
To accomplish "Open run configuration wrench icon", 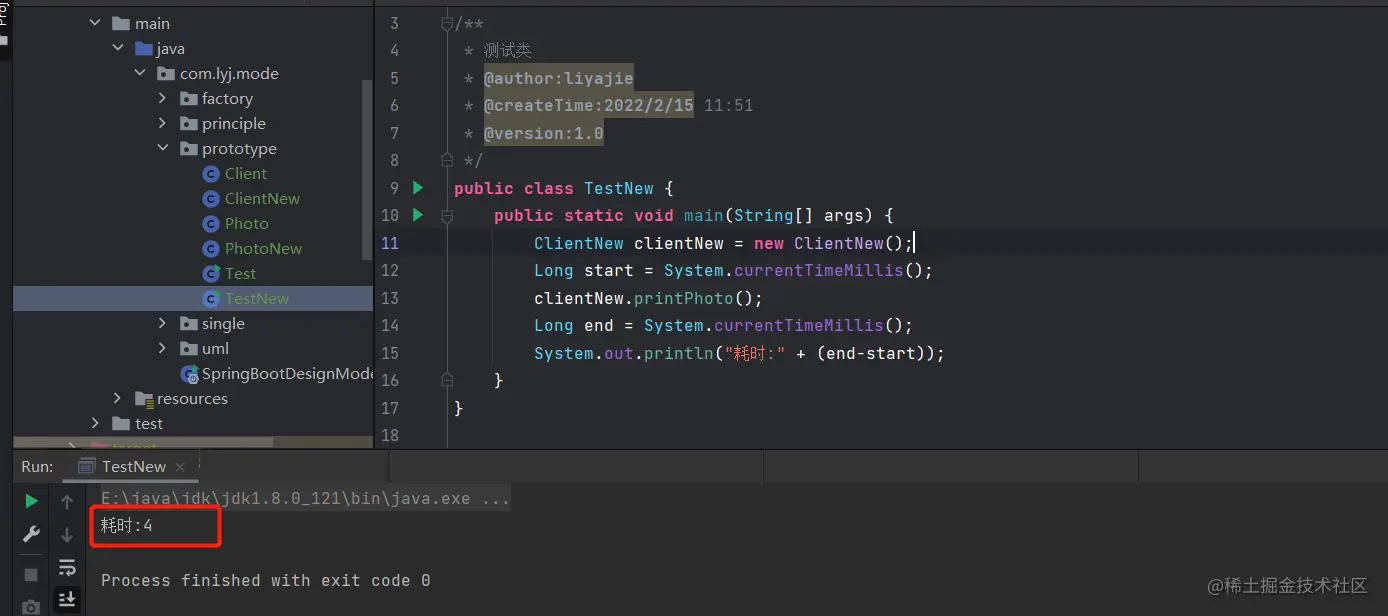I will 31,534.
